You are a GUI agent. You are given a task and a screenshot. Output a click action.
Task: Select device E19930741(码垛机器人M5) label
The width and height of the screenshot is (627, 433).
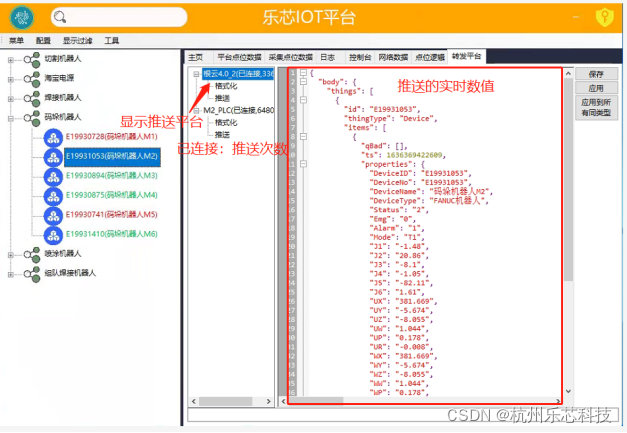[x=112, y=215]
